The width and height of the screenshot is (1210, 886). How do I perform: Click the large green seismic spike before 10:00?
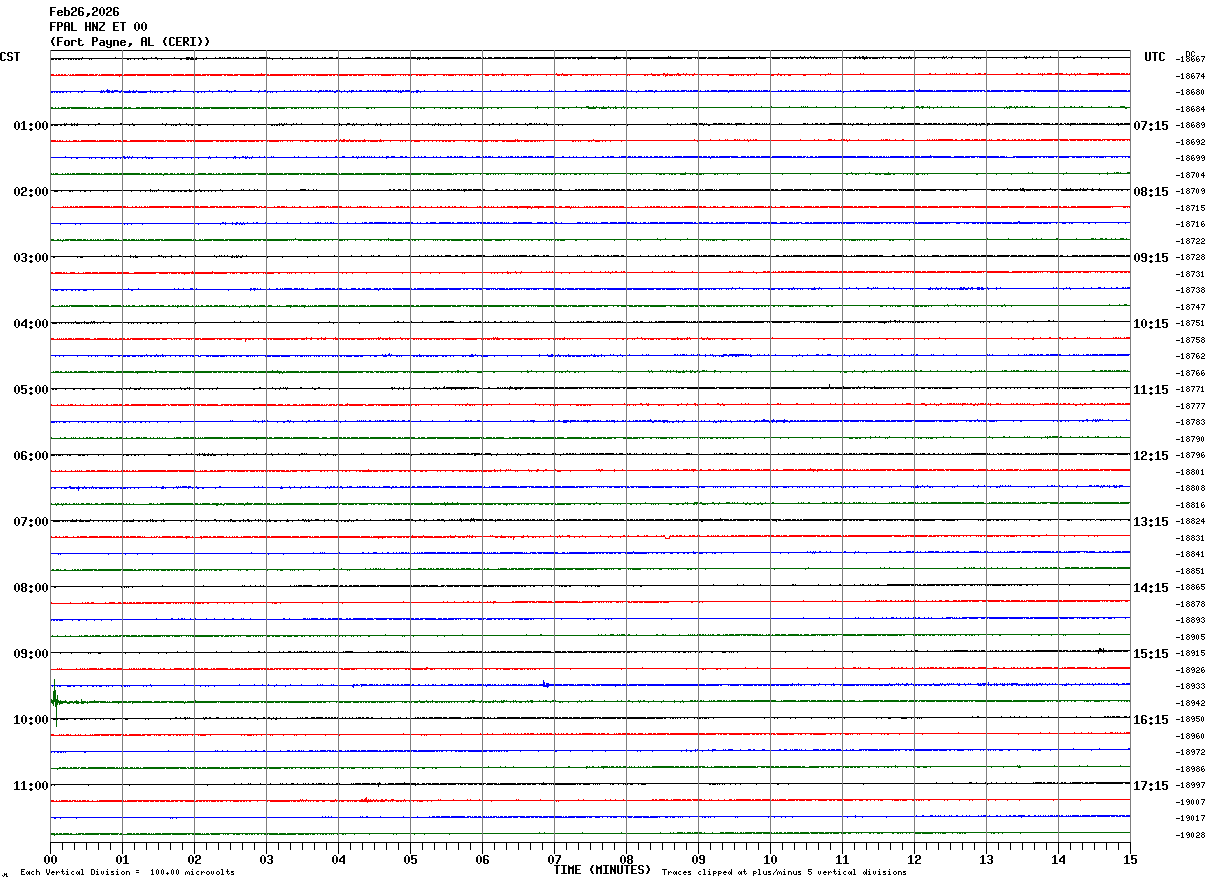pyautogui.click(x=54, y=702)
